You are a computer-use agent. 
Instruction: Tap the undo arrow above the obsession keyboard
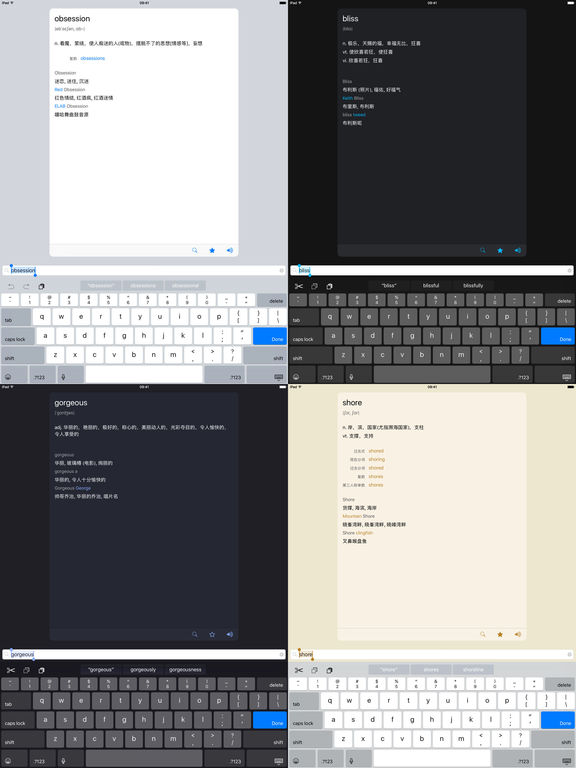click(11, 286)
